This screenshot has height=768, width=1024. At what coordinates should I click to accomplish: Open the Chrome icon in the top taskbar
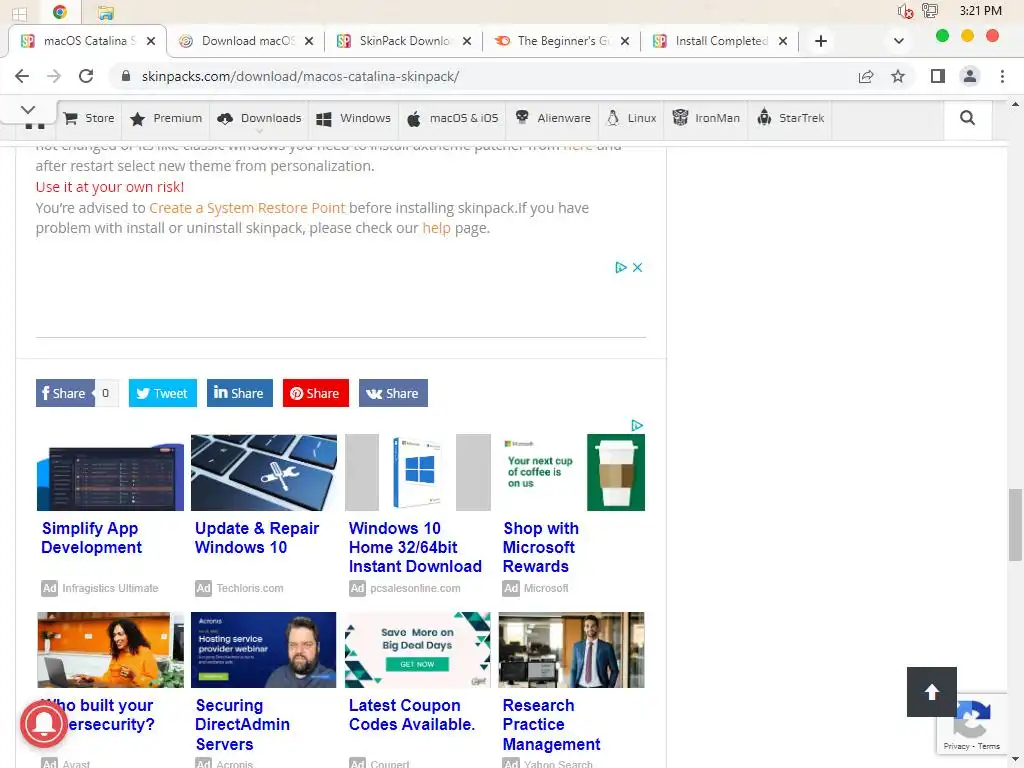(59, 12)
